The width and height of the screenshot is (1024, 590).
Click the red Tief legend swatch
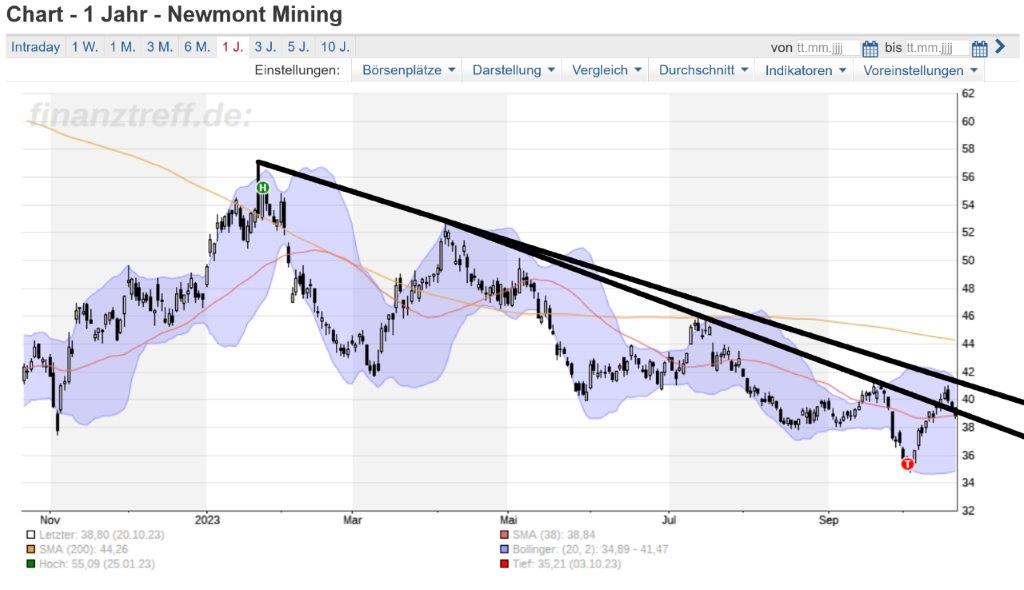coord(504,563)
